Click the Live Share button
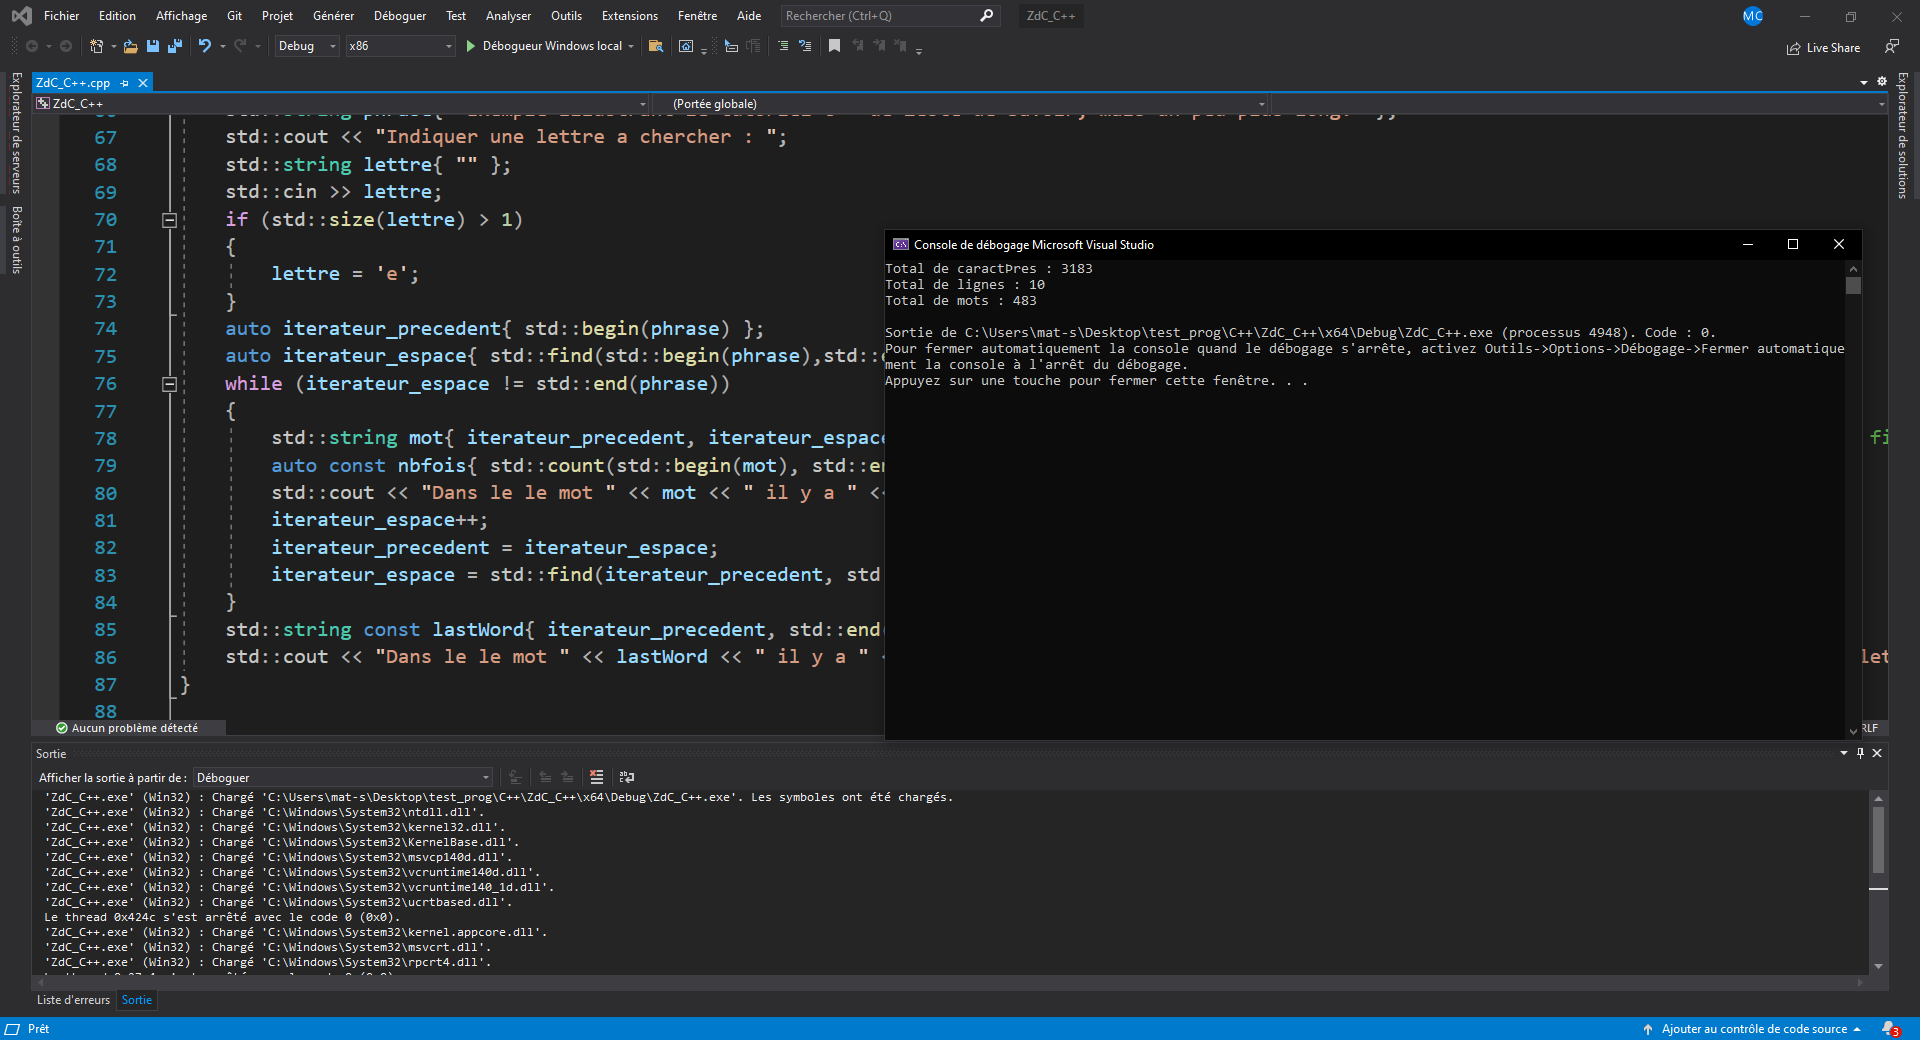The height and width of the screenshot is (1040, 1920). pos(1824,48)
